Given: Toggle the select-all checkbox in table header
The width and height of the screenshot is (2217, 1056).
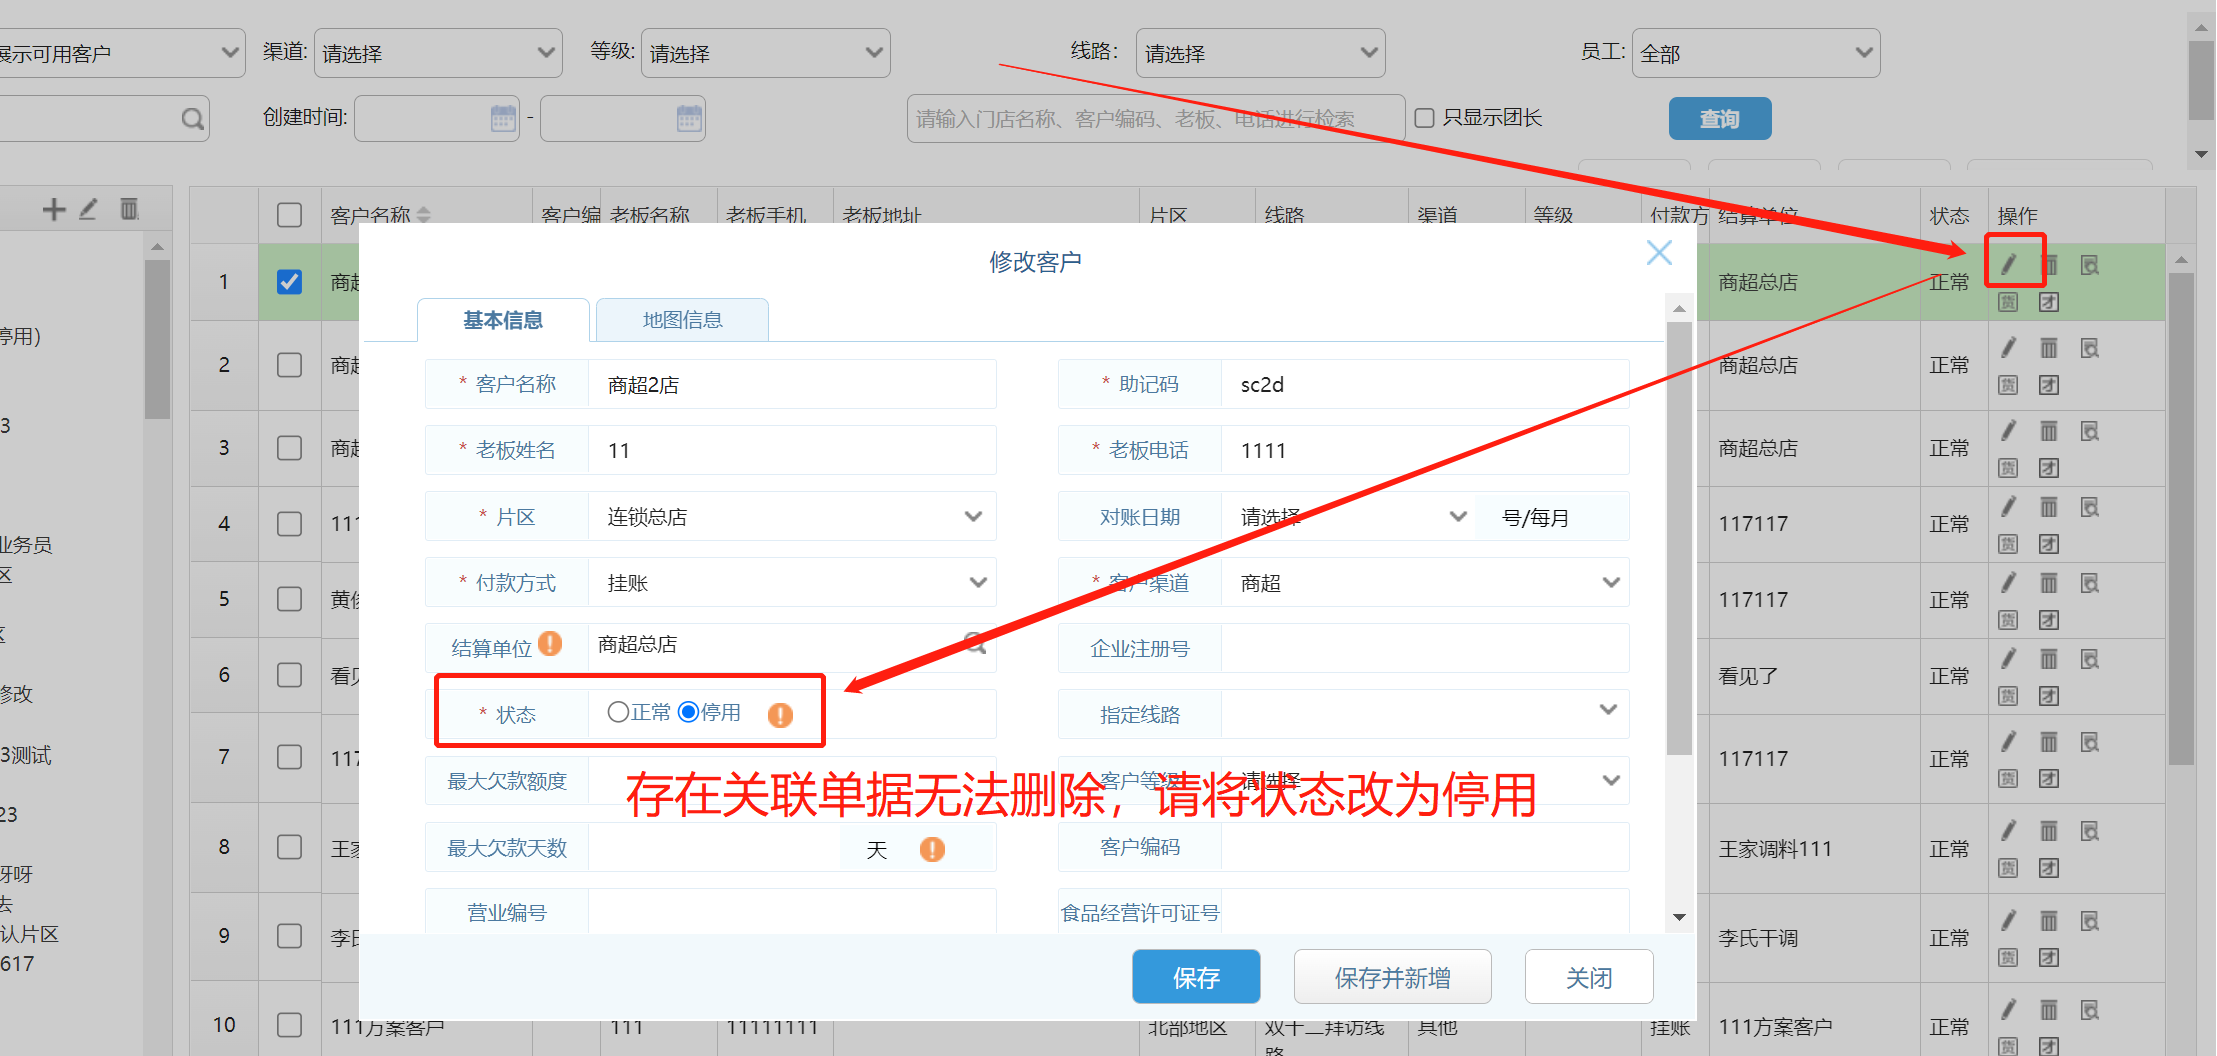Looking at the screenshot, I should pyautogui.click(x=289, y=215).
